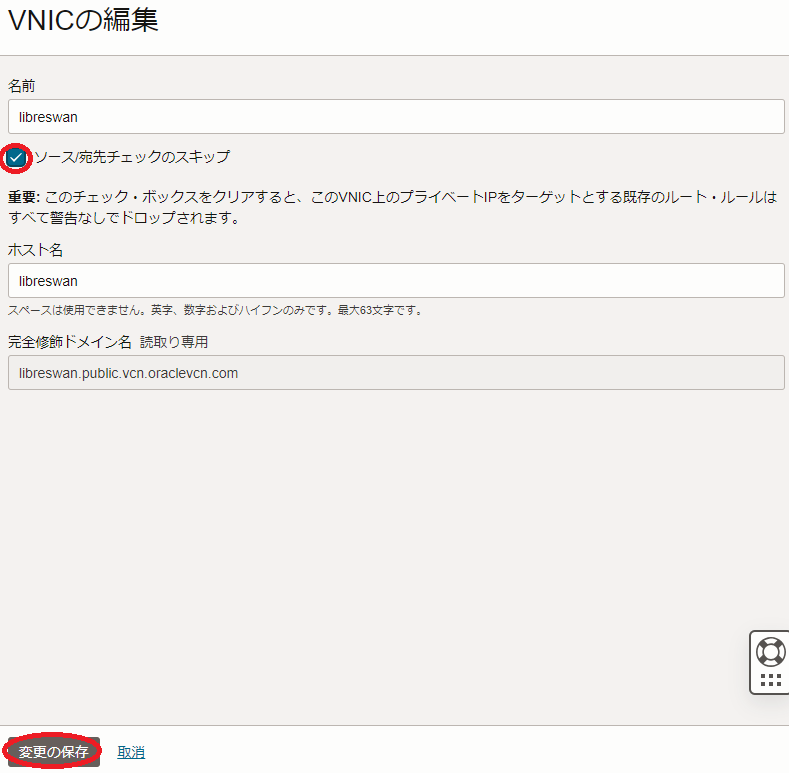Click the ソース/宛先チェックのスキップ label text
Screen dimensions: 789x773
(132, 157)
